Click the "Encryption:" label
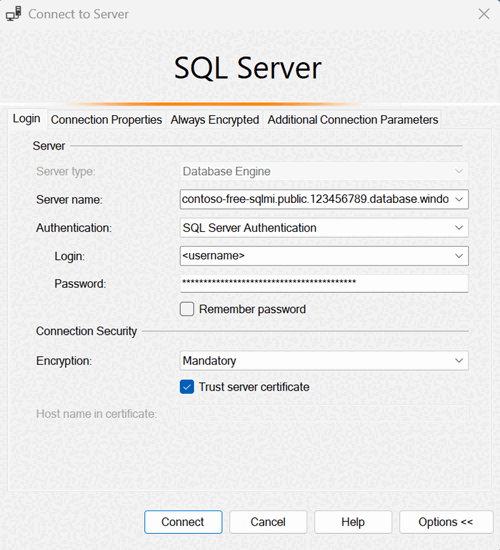This screenshot has height=550, width=500. (64, 361)
